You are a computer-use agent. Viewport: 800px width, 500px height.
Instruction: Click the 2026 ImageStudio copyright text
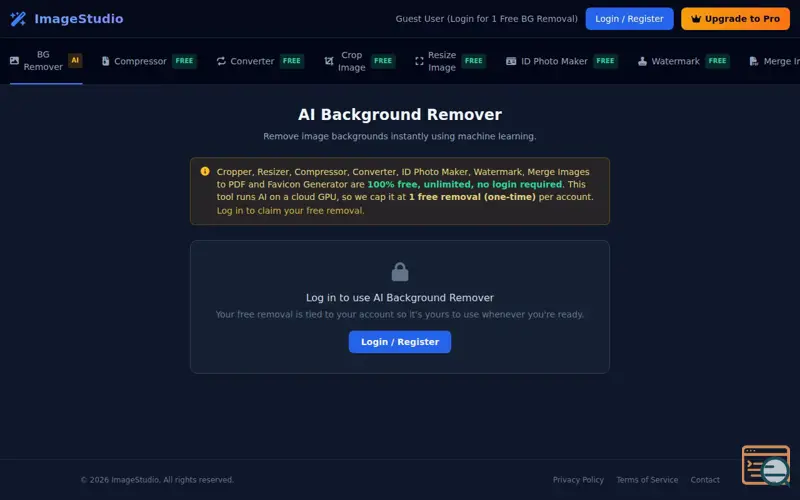click(x=157, y=480)
